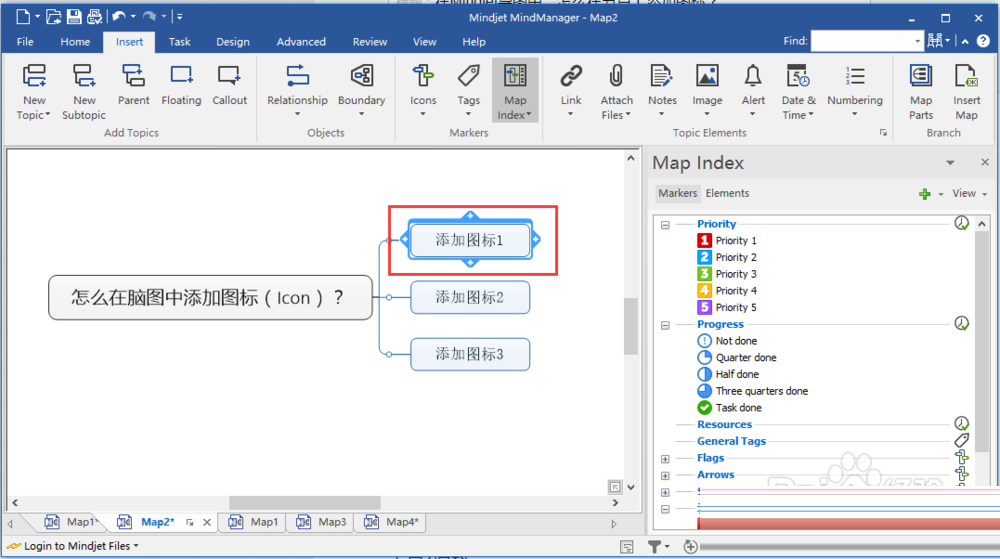1000x559 pixels.
Task: Add an Alert bell
Action: coord(753,90)
